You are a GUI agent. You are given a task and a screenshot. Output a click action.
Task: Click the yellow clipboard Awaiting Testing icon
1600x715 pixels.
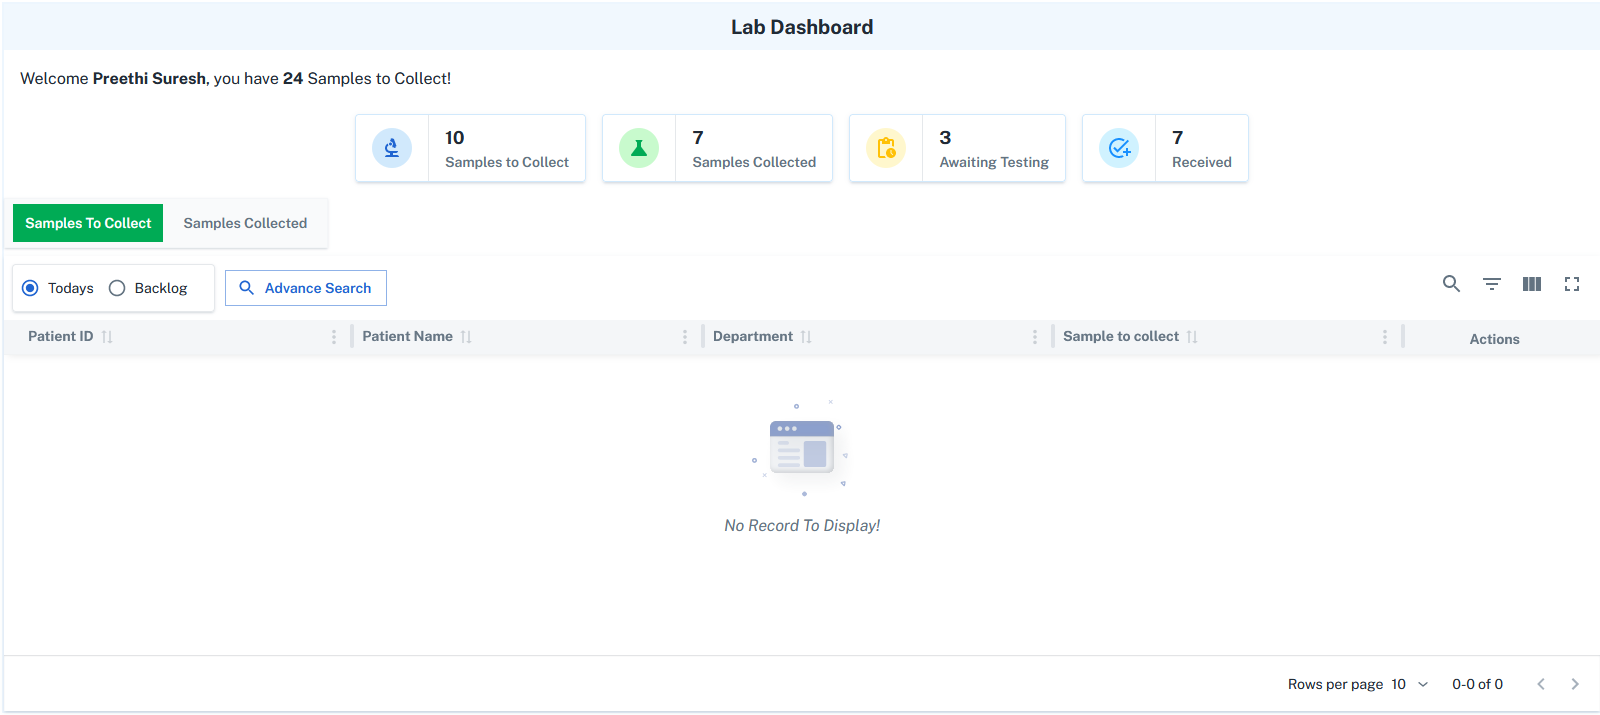(x=886, y=148)
